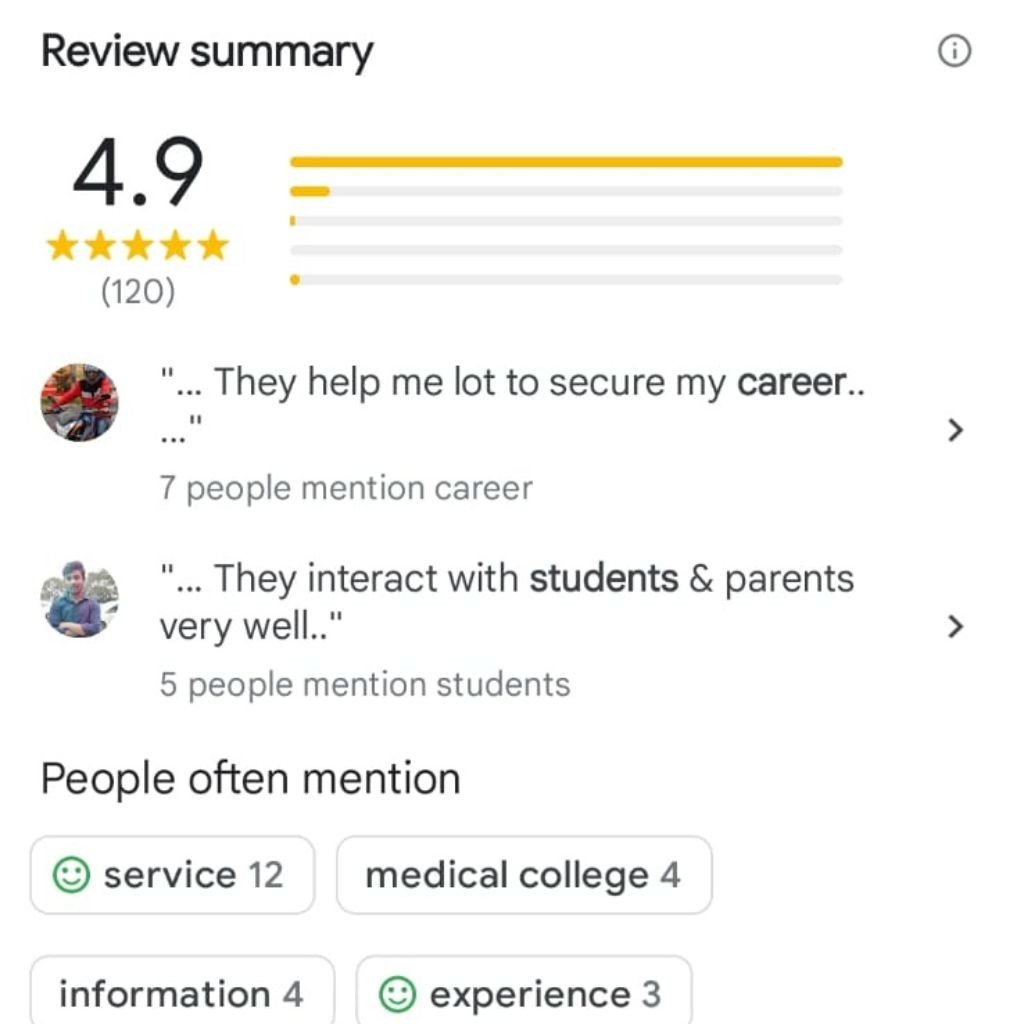The image size is (1024, 1024).
Task: Click the 5-star rating distribution bar
Action: click(x=566, y=160)
